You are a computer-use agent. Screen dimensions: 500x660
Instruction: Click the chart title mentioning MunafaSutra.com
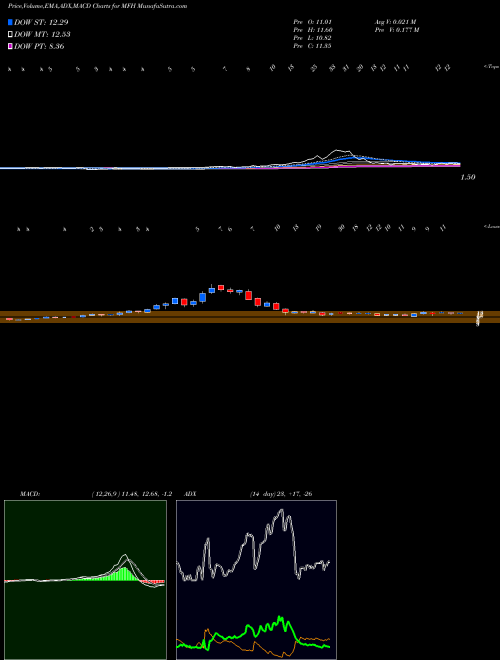(98, 6)
